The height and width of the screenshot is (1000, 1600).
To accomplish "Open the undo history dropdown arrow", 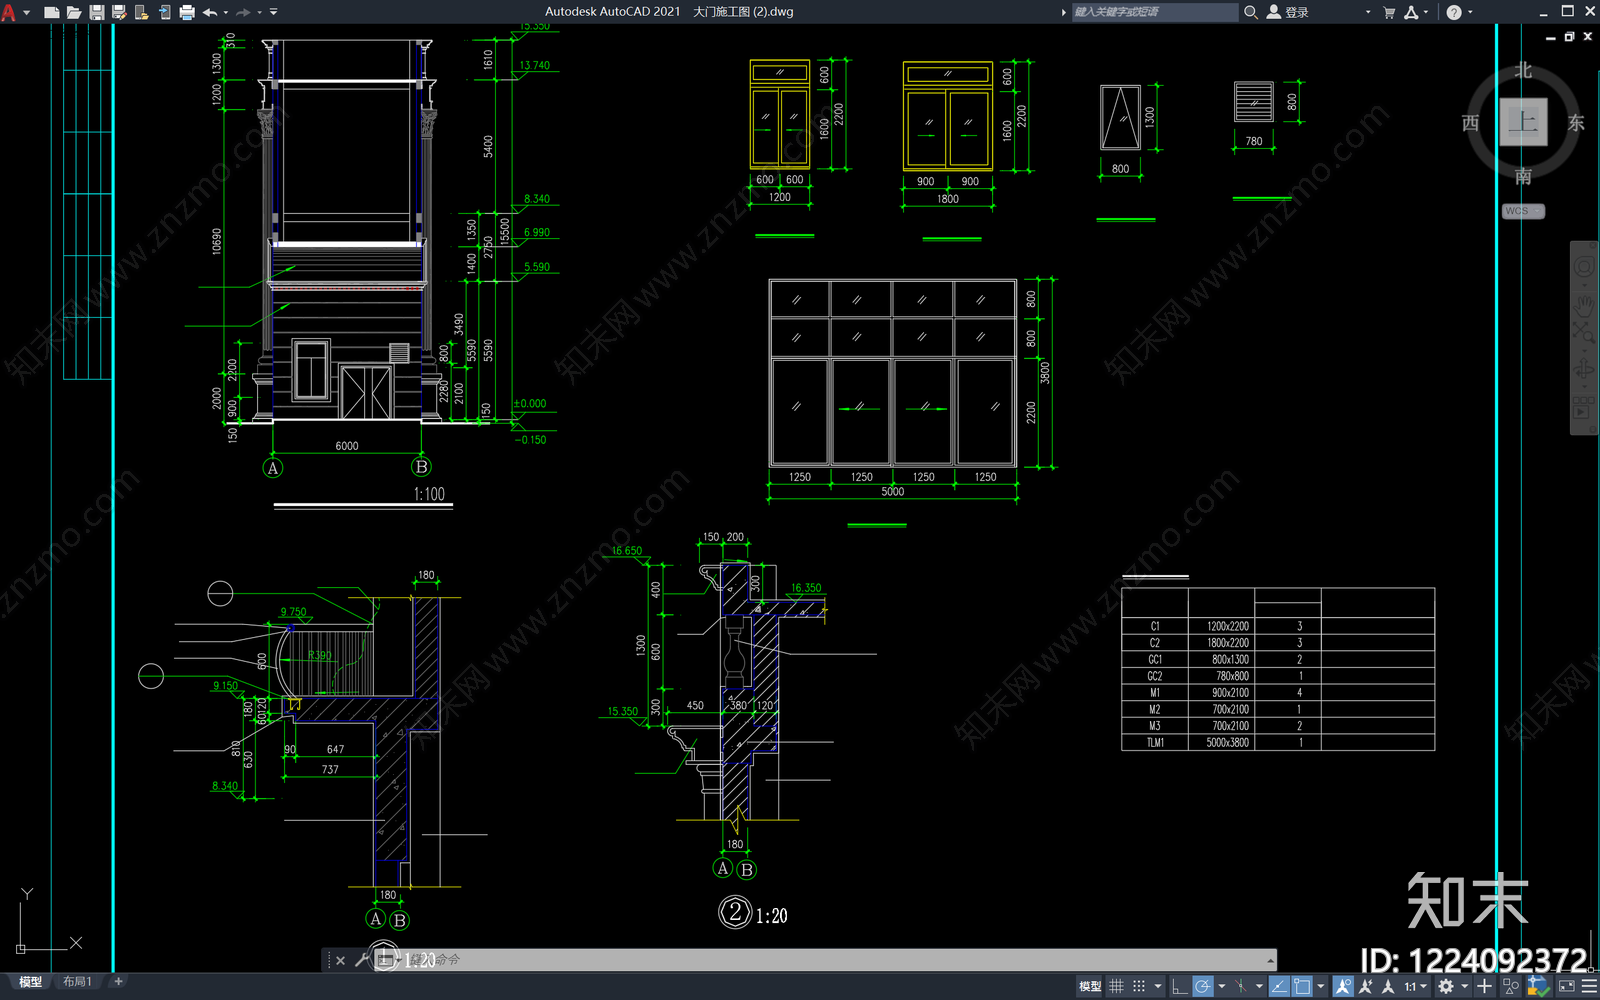I will tap(226, 12).
